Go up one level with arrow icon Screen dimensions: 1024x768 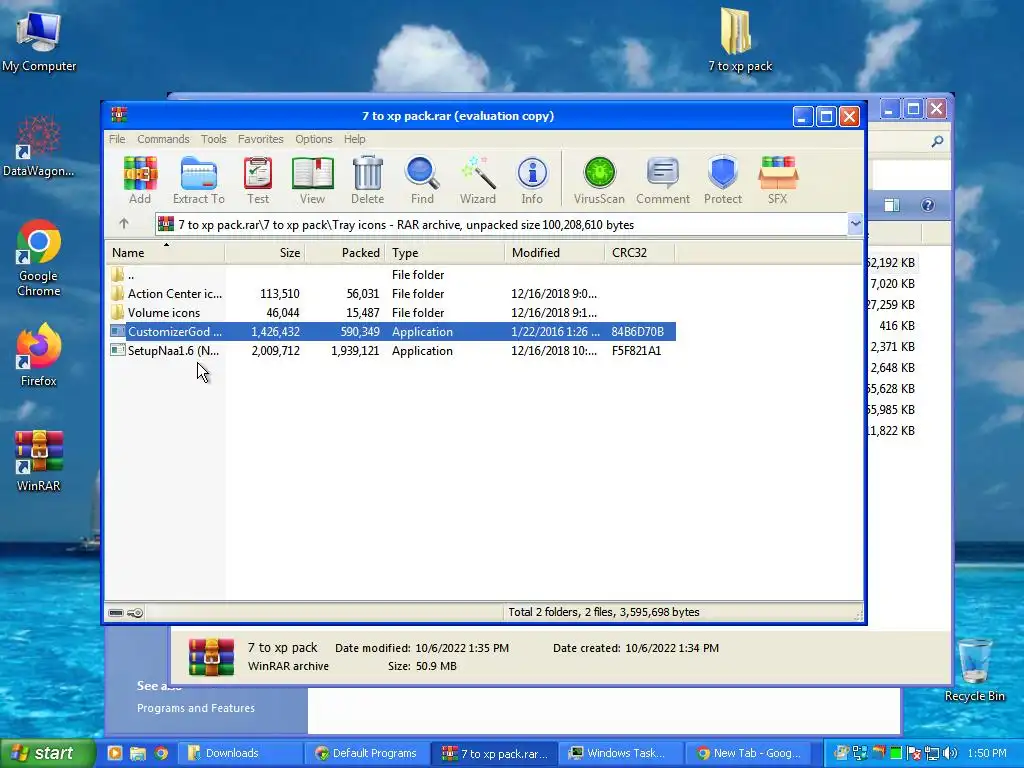click(x=124, y=224)
